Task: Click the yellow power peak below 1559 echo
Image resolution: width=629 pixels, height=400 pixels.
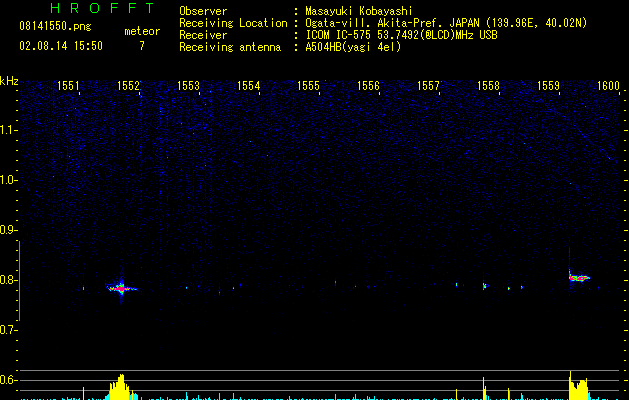Action: [578, 386]
